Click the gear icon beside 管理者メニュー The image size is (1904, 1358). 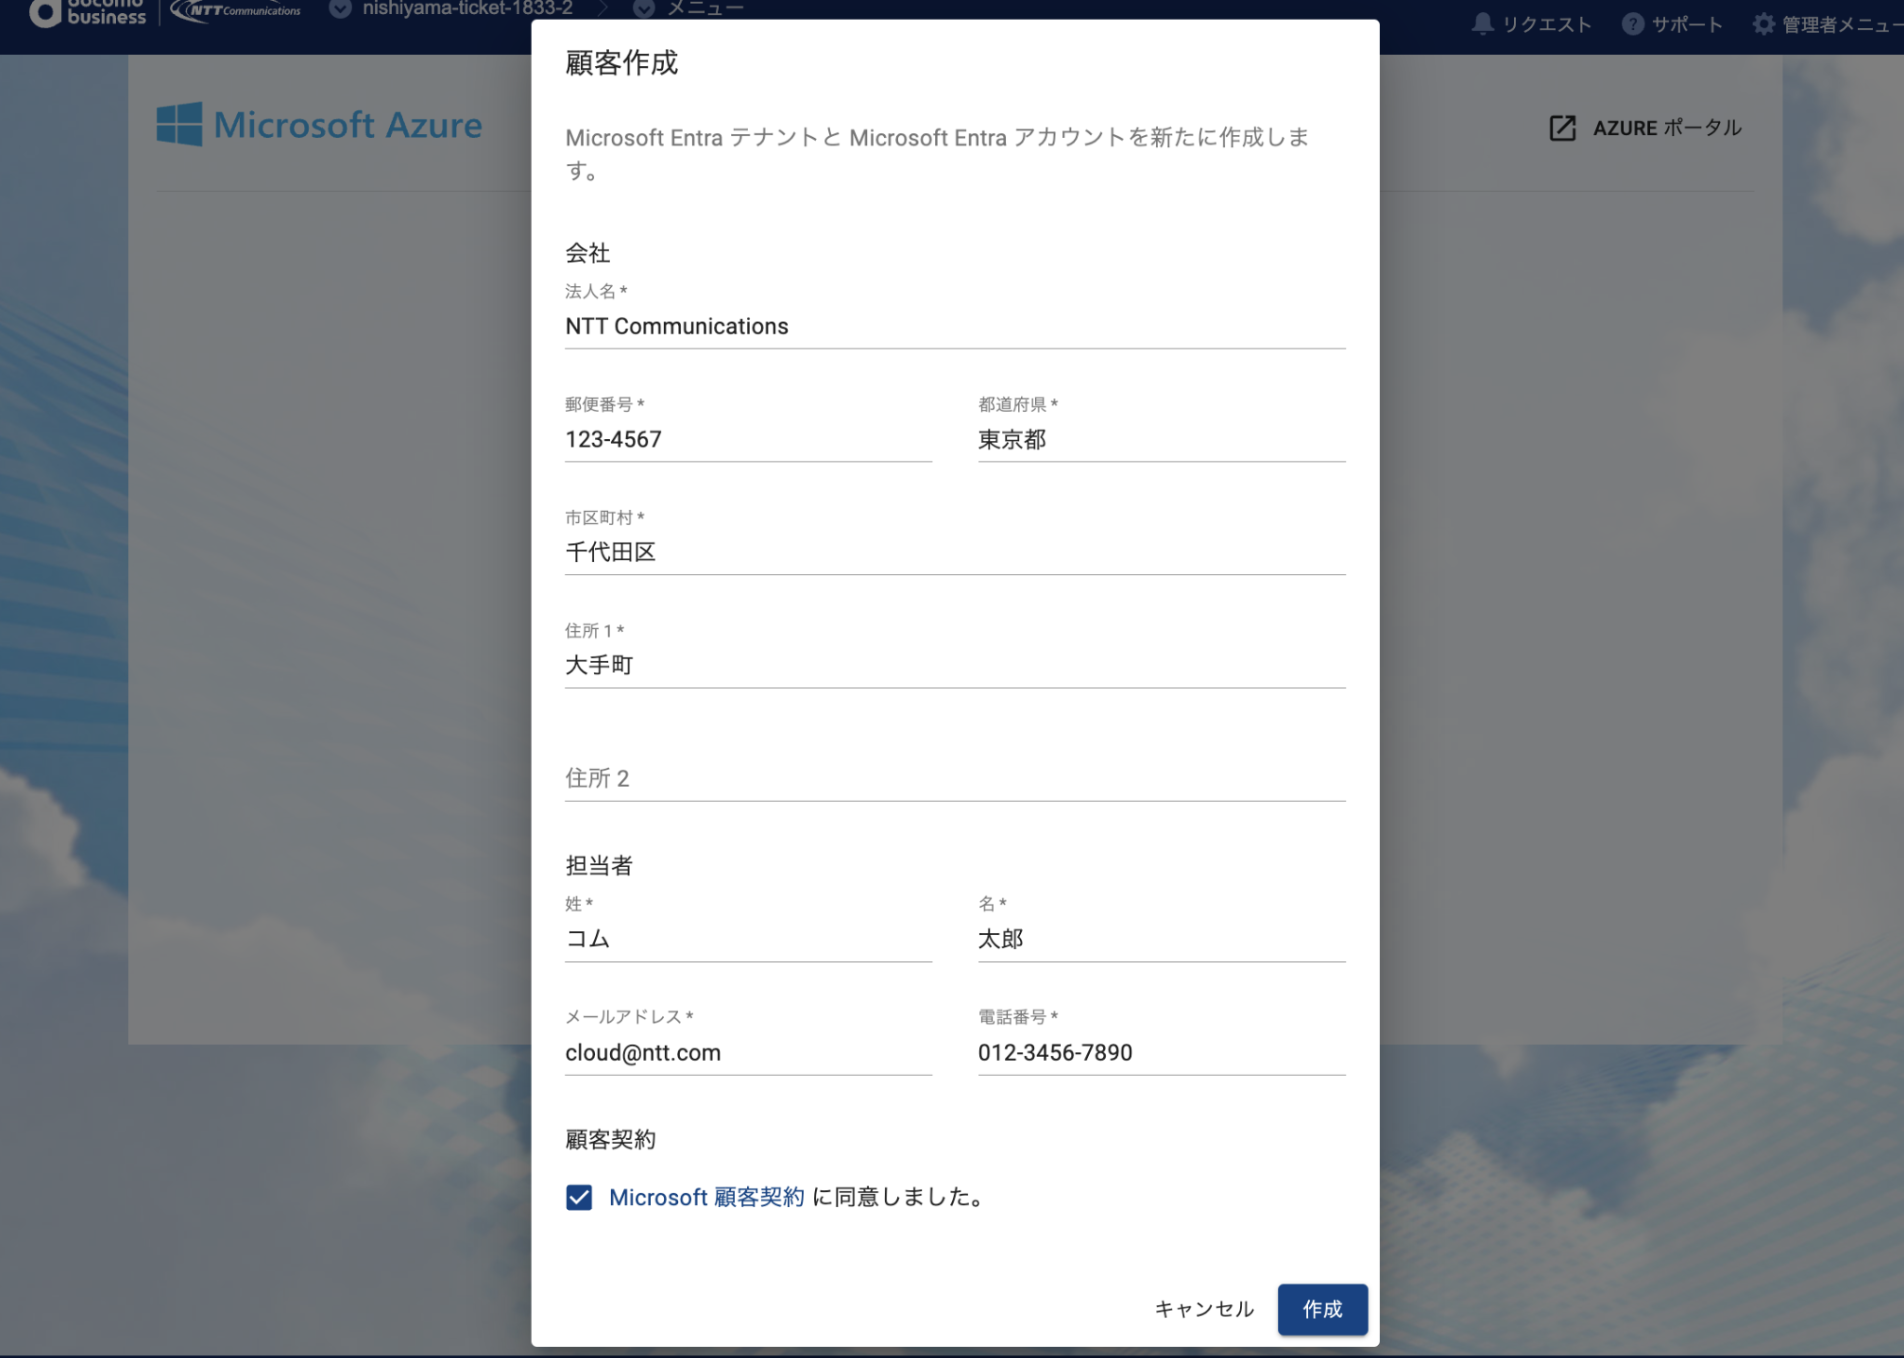[1764, 24]
